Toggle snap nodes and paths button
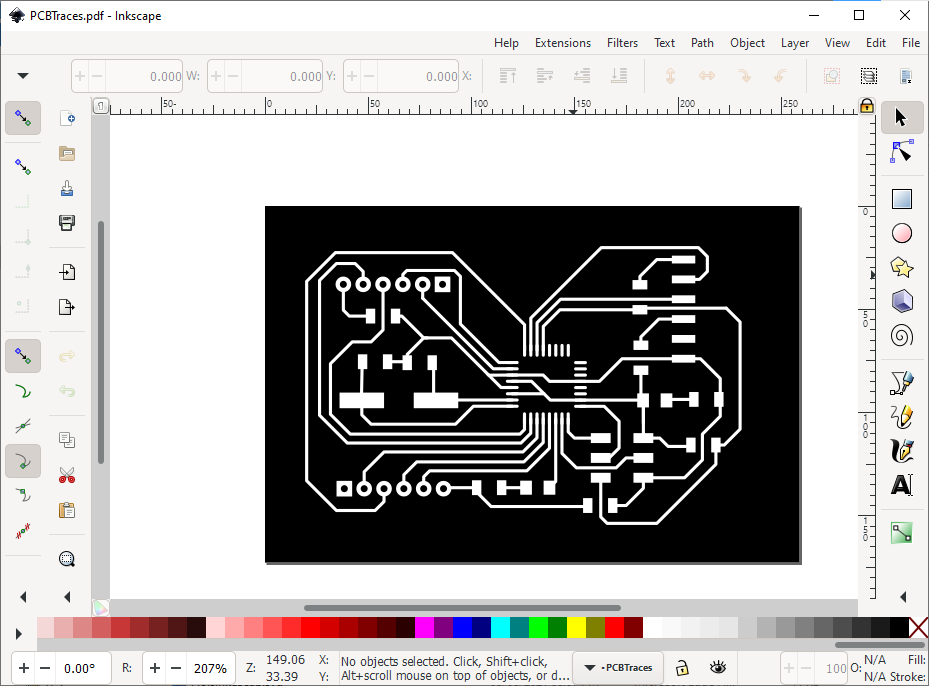929x686 pixels. (23, 355)
